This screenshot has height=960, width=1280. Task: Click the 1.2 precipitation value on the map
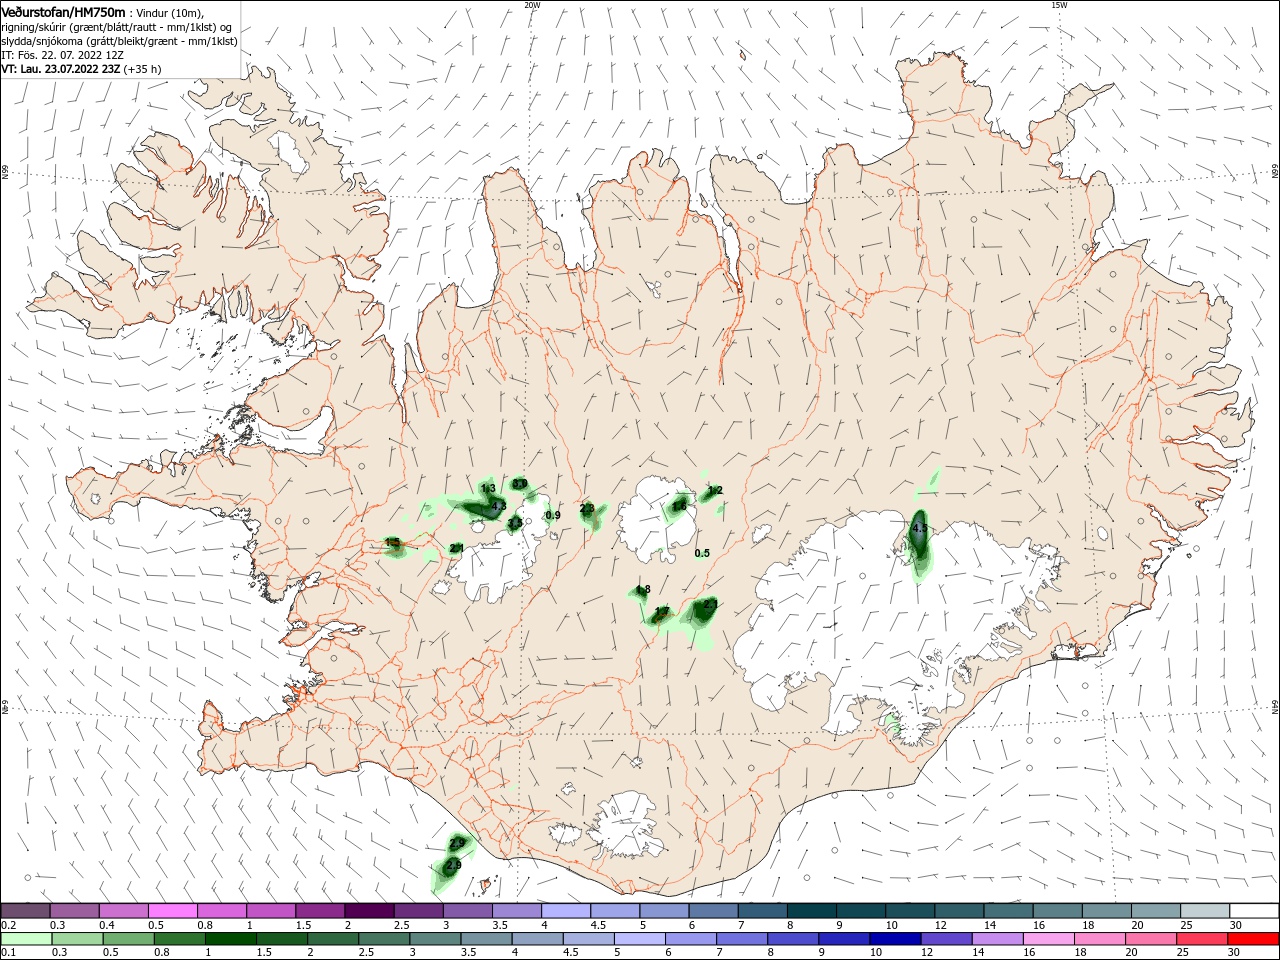click(715, 490)
